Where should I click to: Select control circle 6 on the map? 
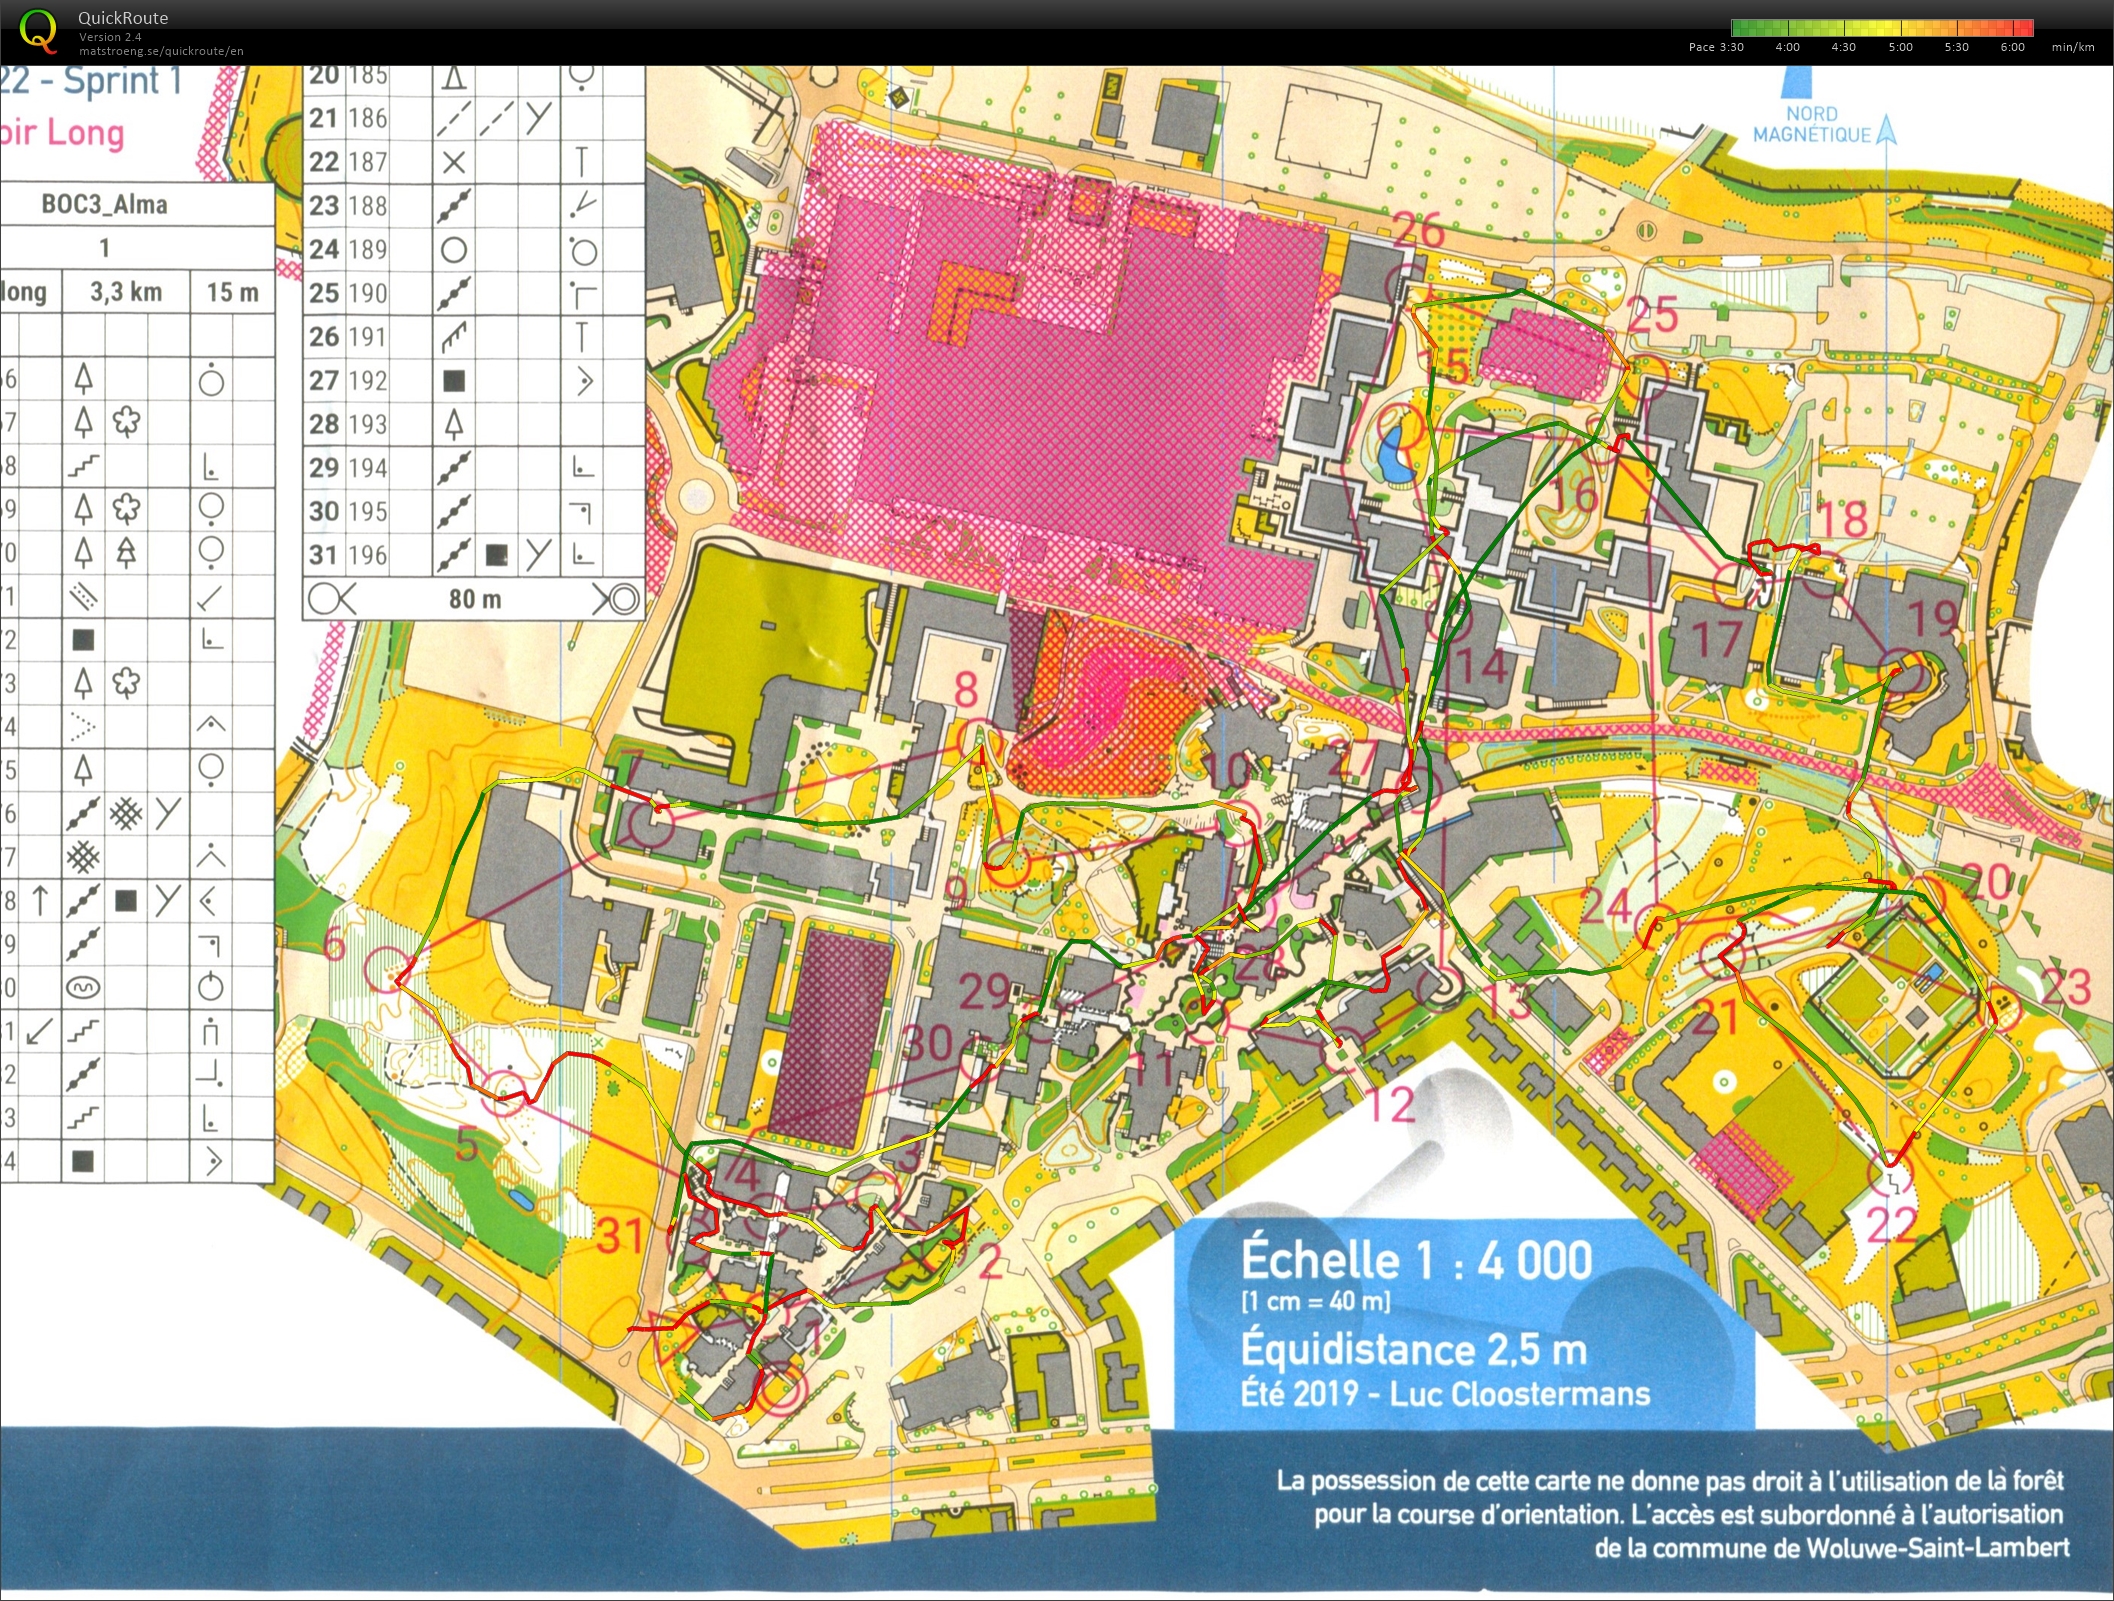[x=387, y=968]
